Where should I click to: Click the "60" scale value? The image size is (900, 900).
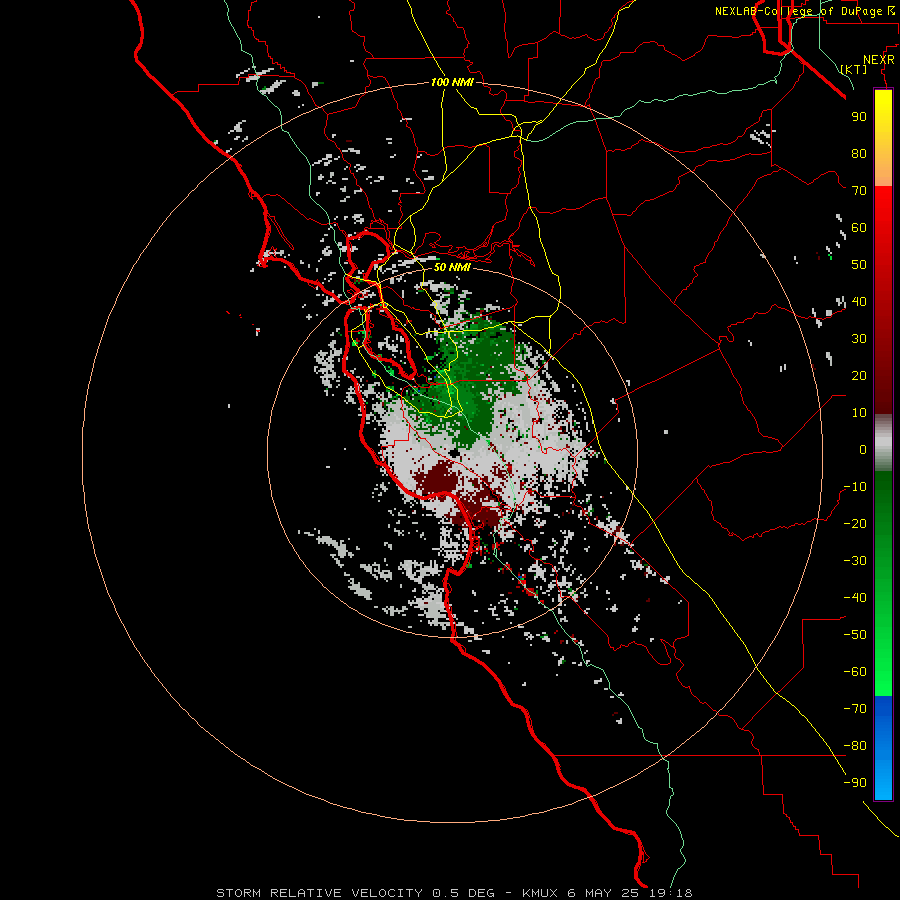pyautogui.click(x=859, y=227)
